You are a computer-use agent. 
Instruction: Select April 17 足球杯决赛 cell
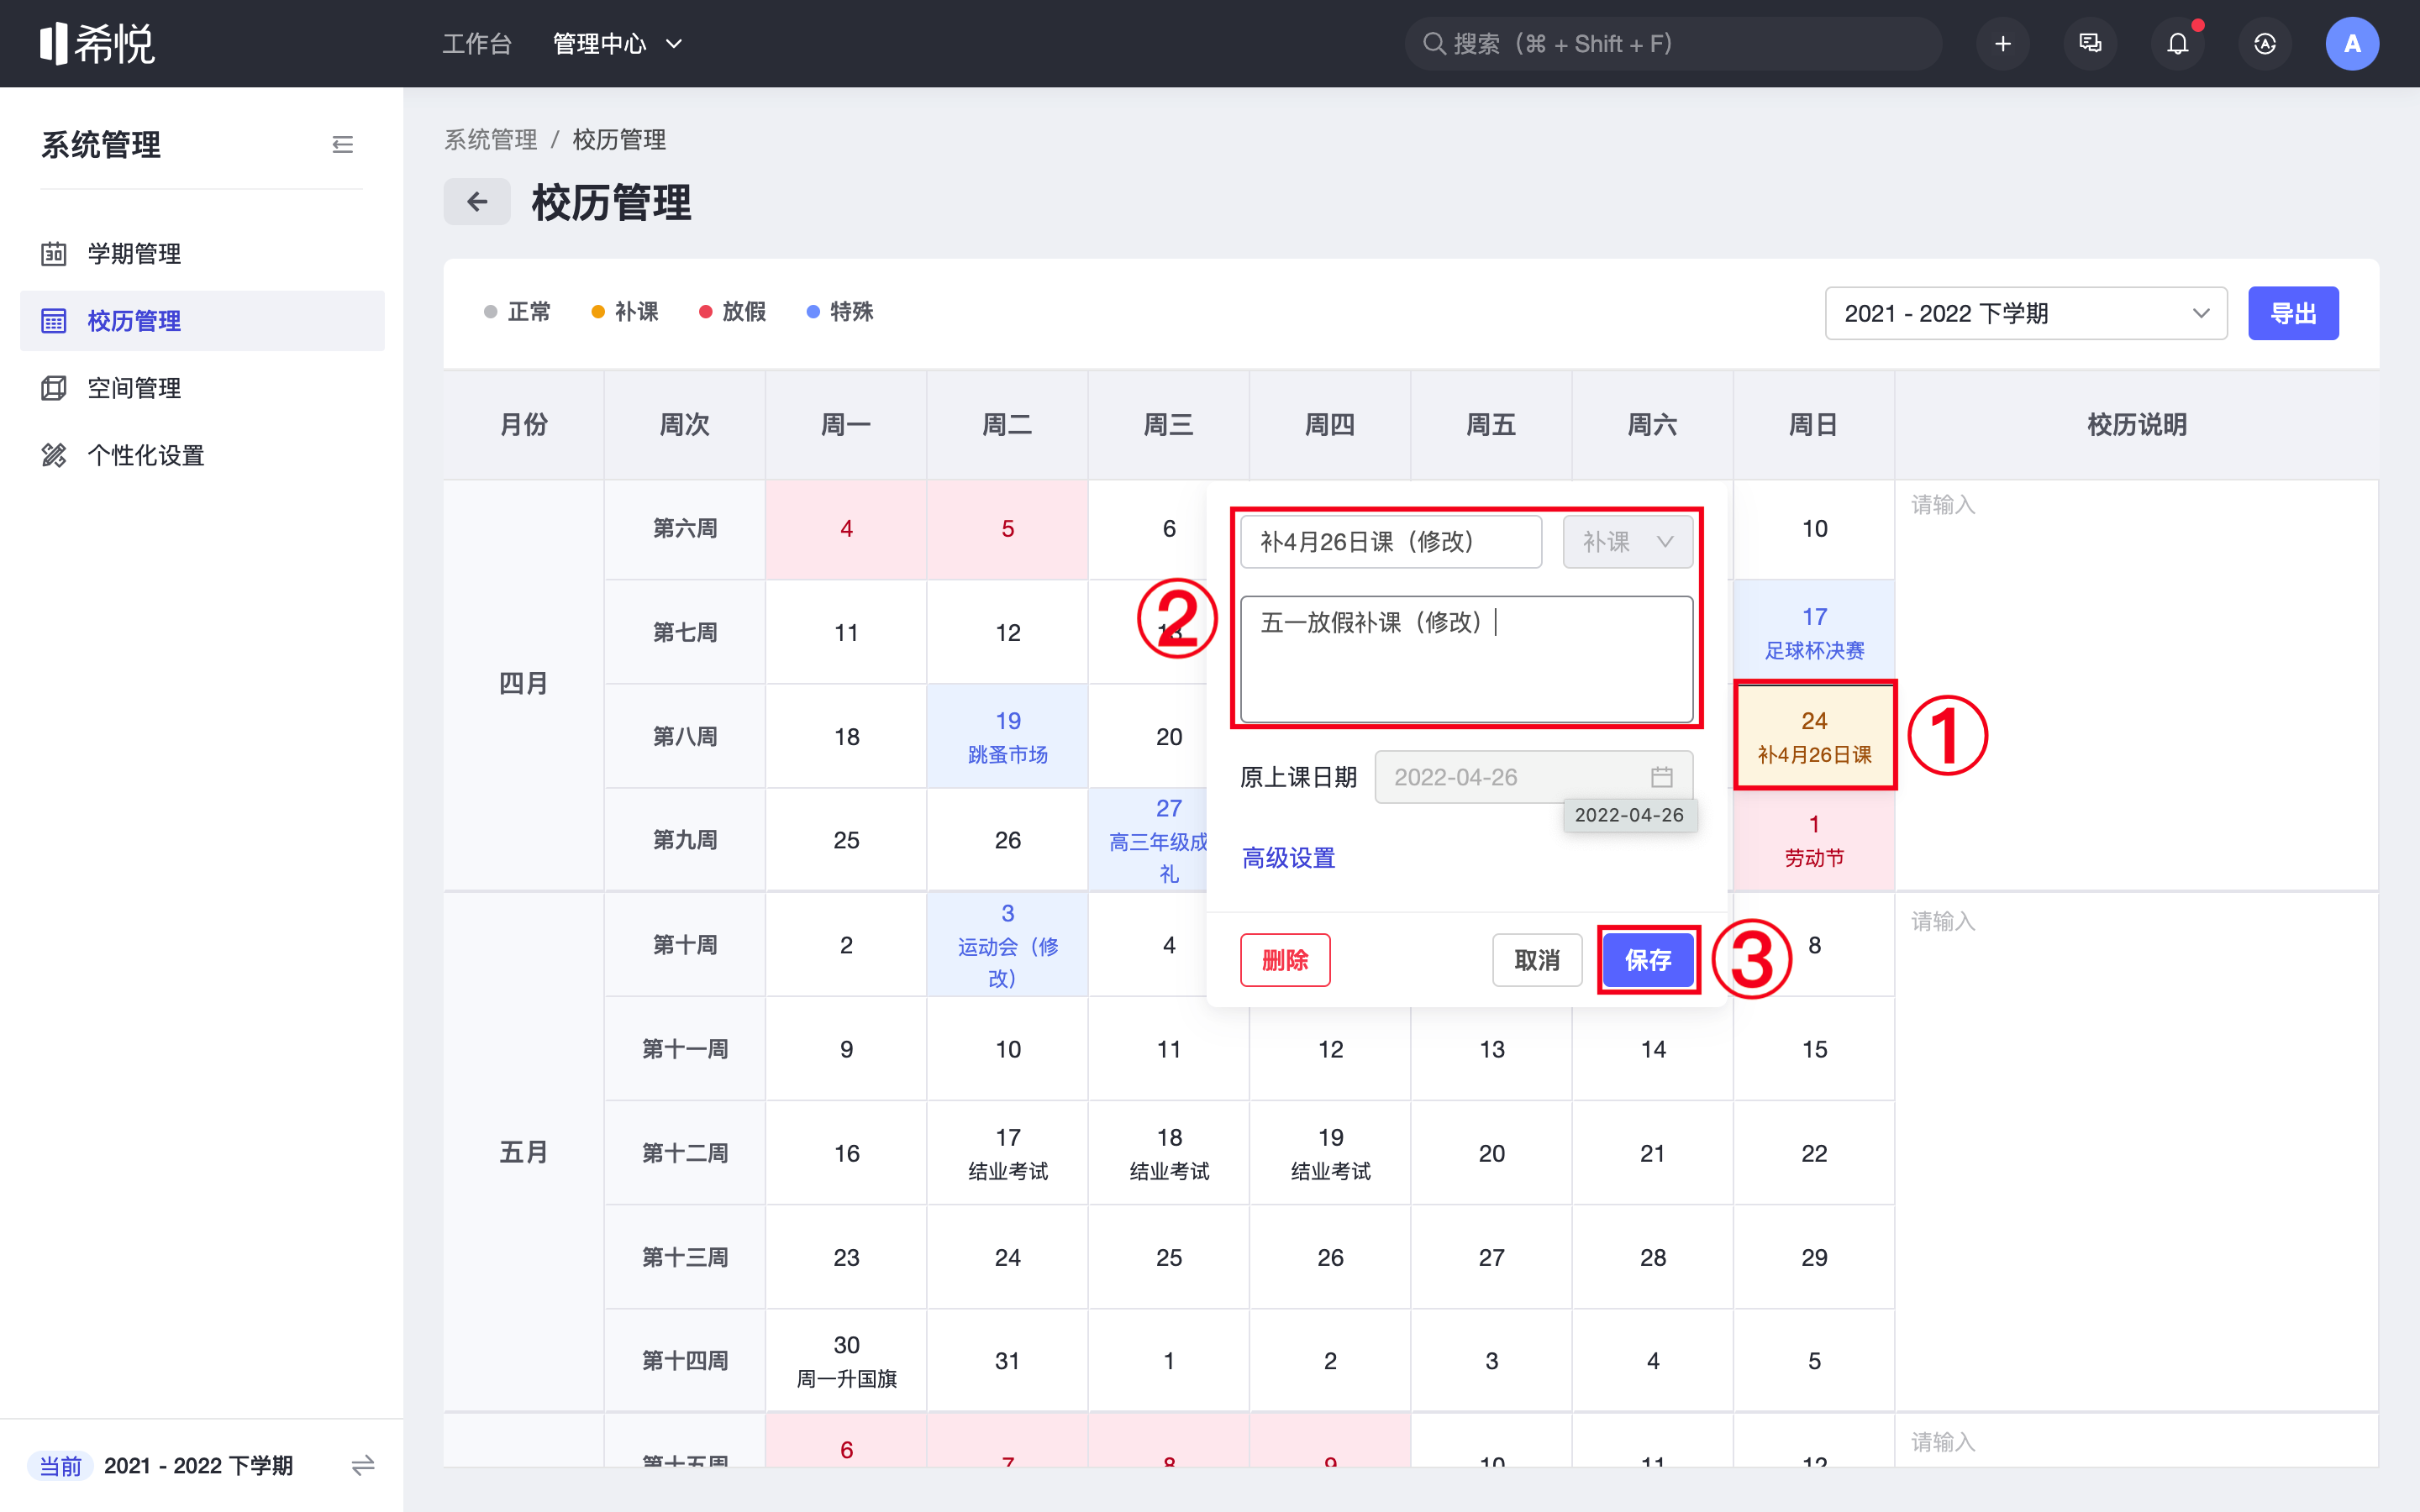click(1814, 633)
